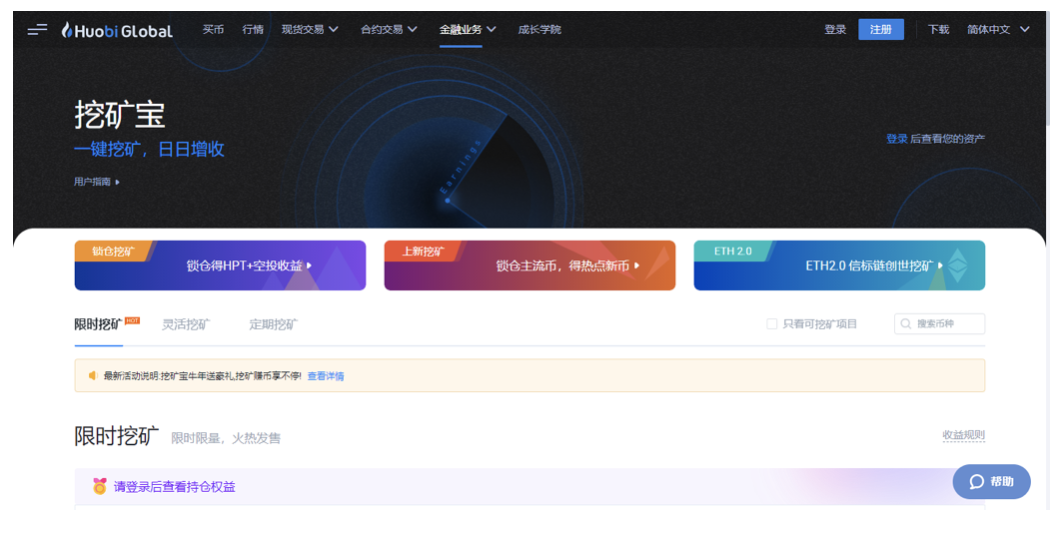
Task: Click the 登录 link in header
Action: pos(835,29)
